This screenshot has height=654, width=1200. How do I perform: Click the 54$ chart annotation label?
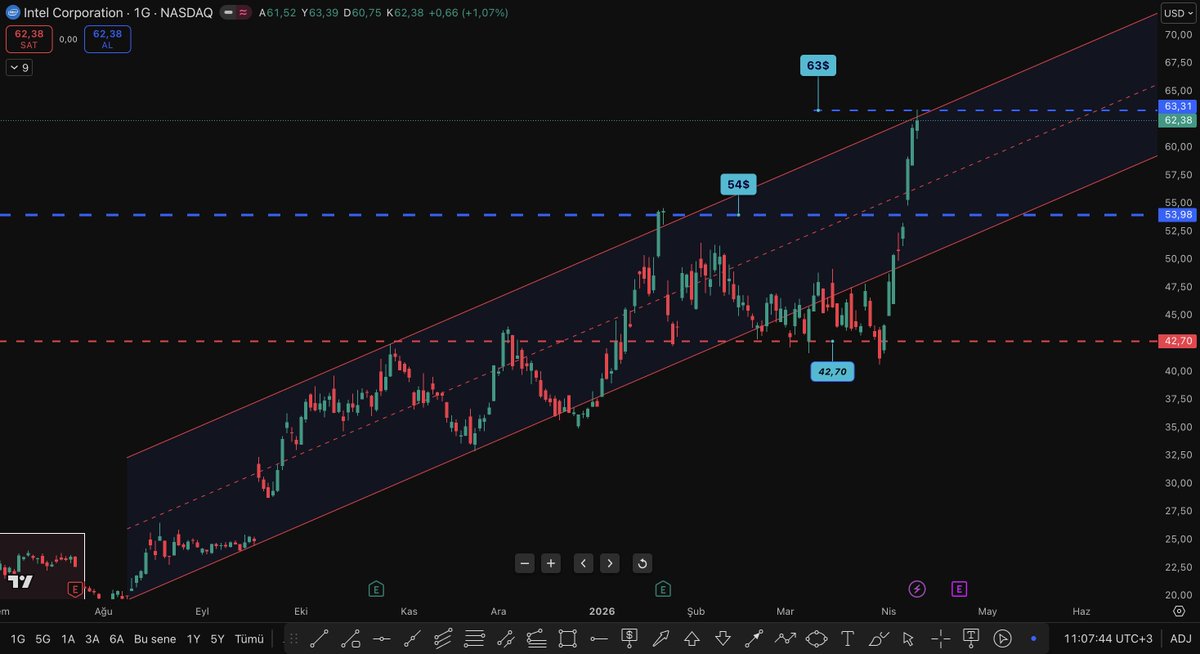[x=739, y=184]
